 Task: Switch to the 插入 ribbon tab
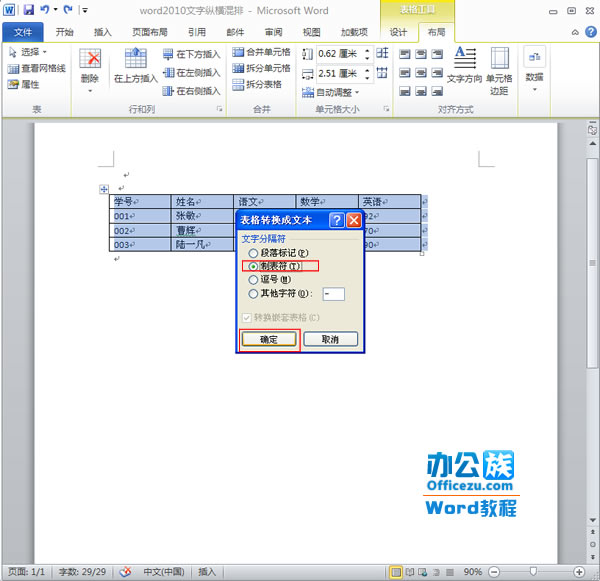click(x=103, y=32)
